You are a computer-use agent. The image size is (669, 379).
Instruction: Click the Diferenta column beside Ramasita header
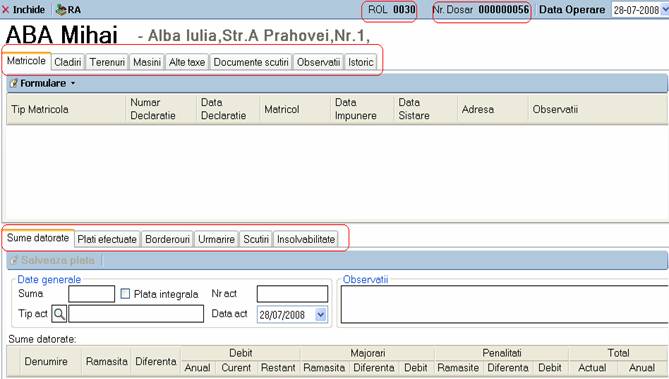pos(156,361)
